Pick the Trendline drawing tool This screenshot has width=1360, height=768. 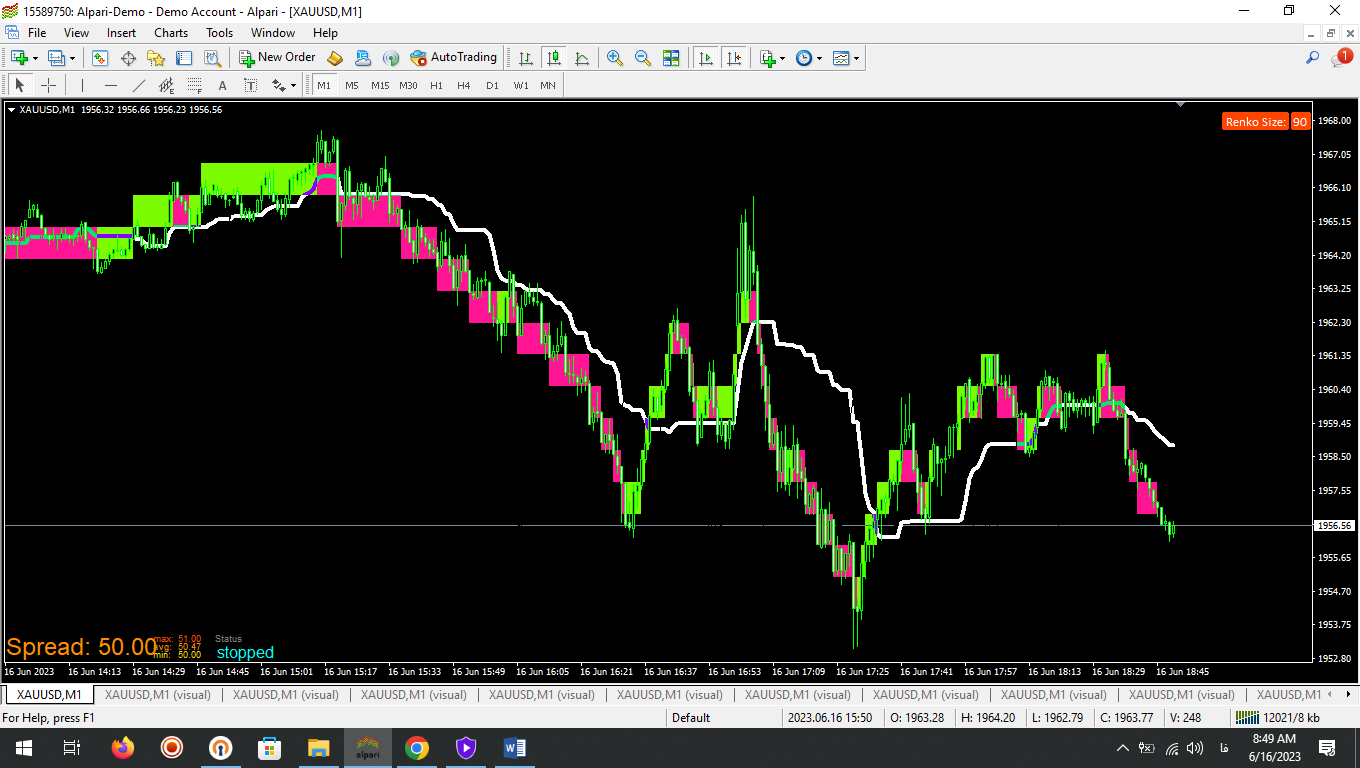click(x=138, y=85)
